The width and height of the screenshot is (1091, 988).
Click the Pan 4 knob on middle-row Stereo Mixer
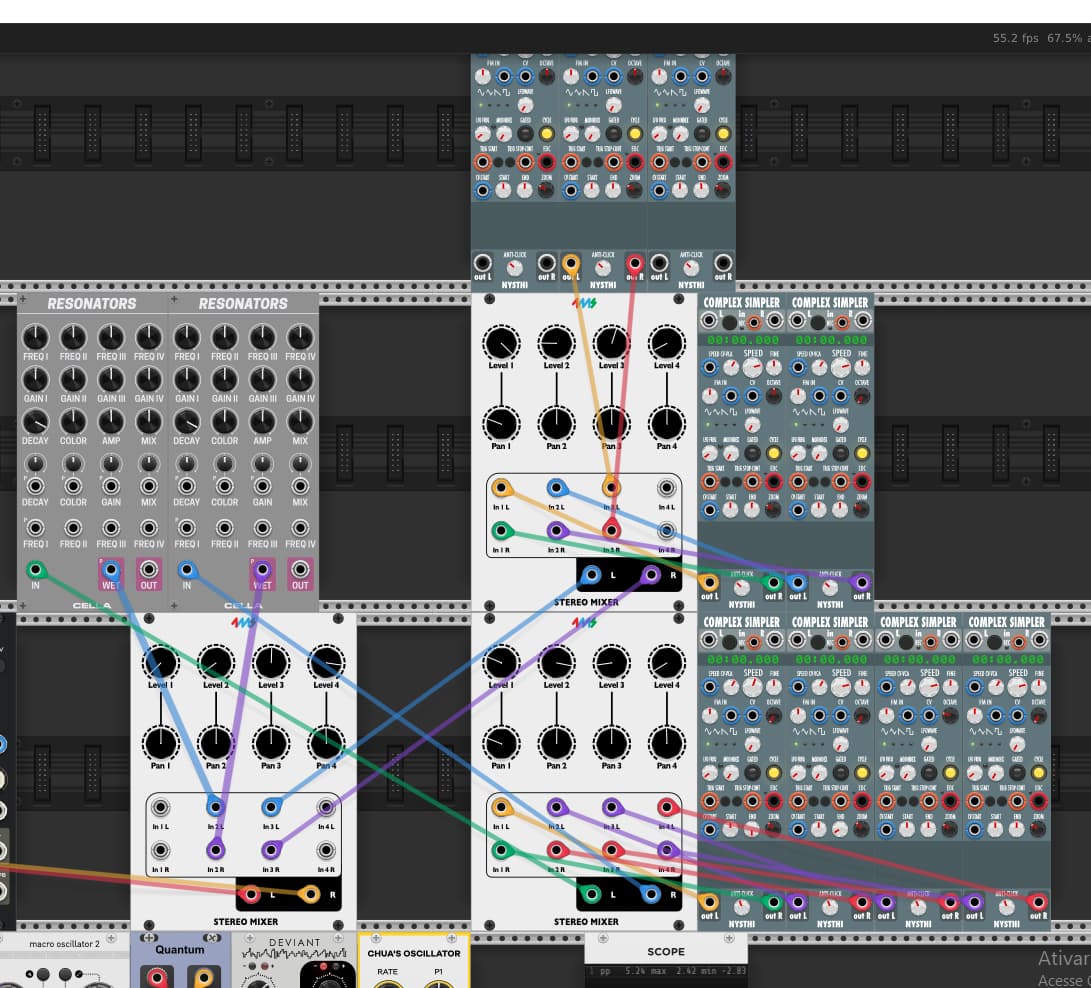[665, 422]
